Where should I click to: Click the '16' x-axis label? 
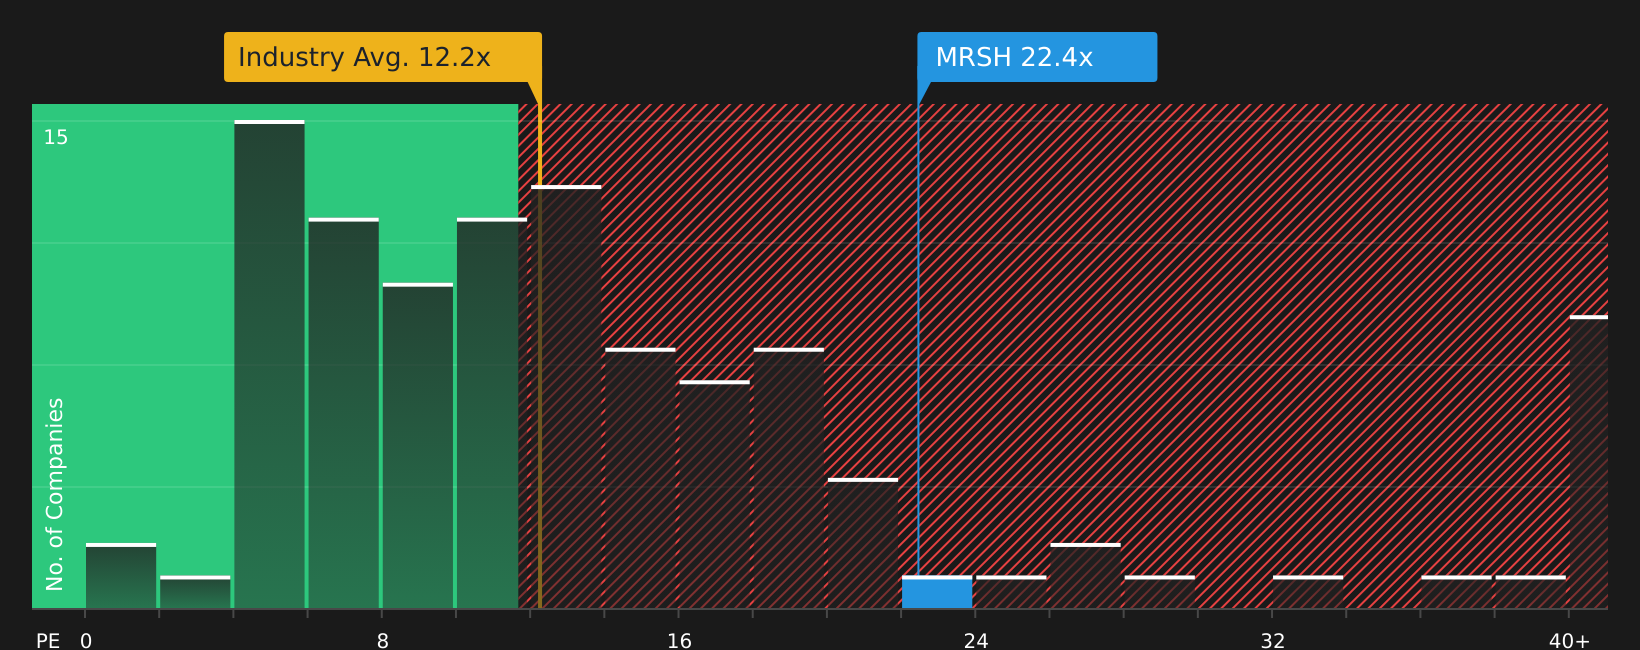pos(679,641)
